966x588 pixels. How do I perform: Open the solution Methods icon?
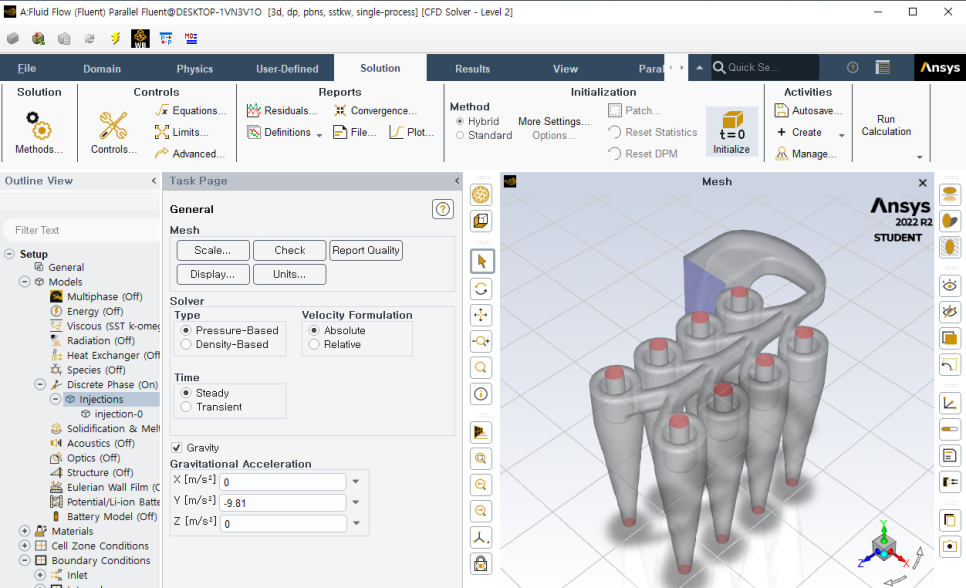39,125
